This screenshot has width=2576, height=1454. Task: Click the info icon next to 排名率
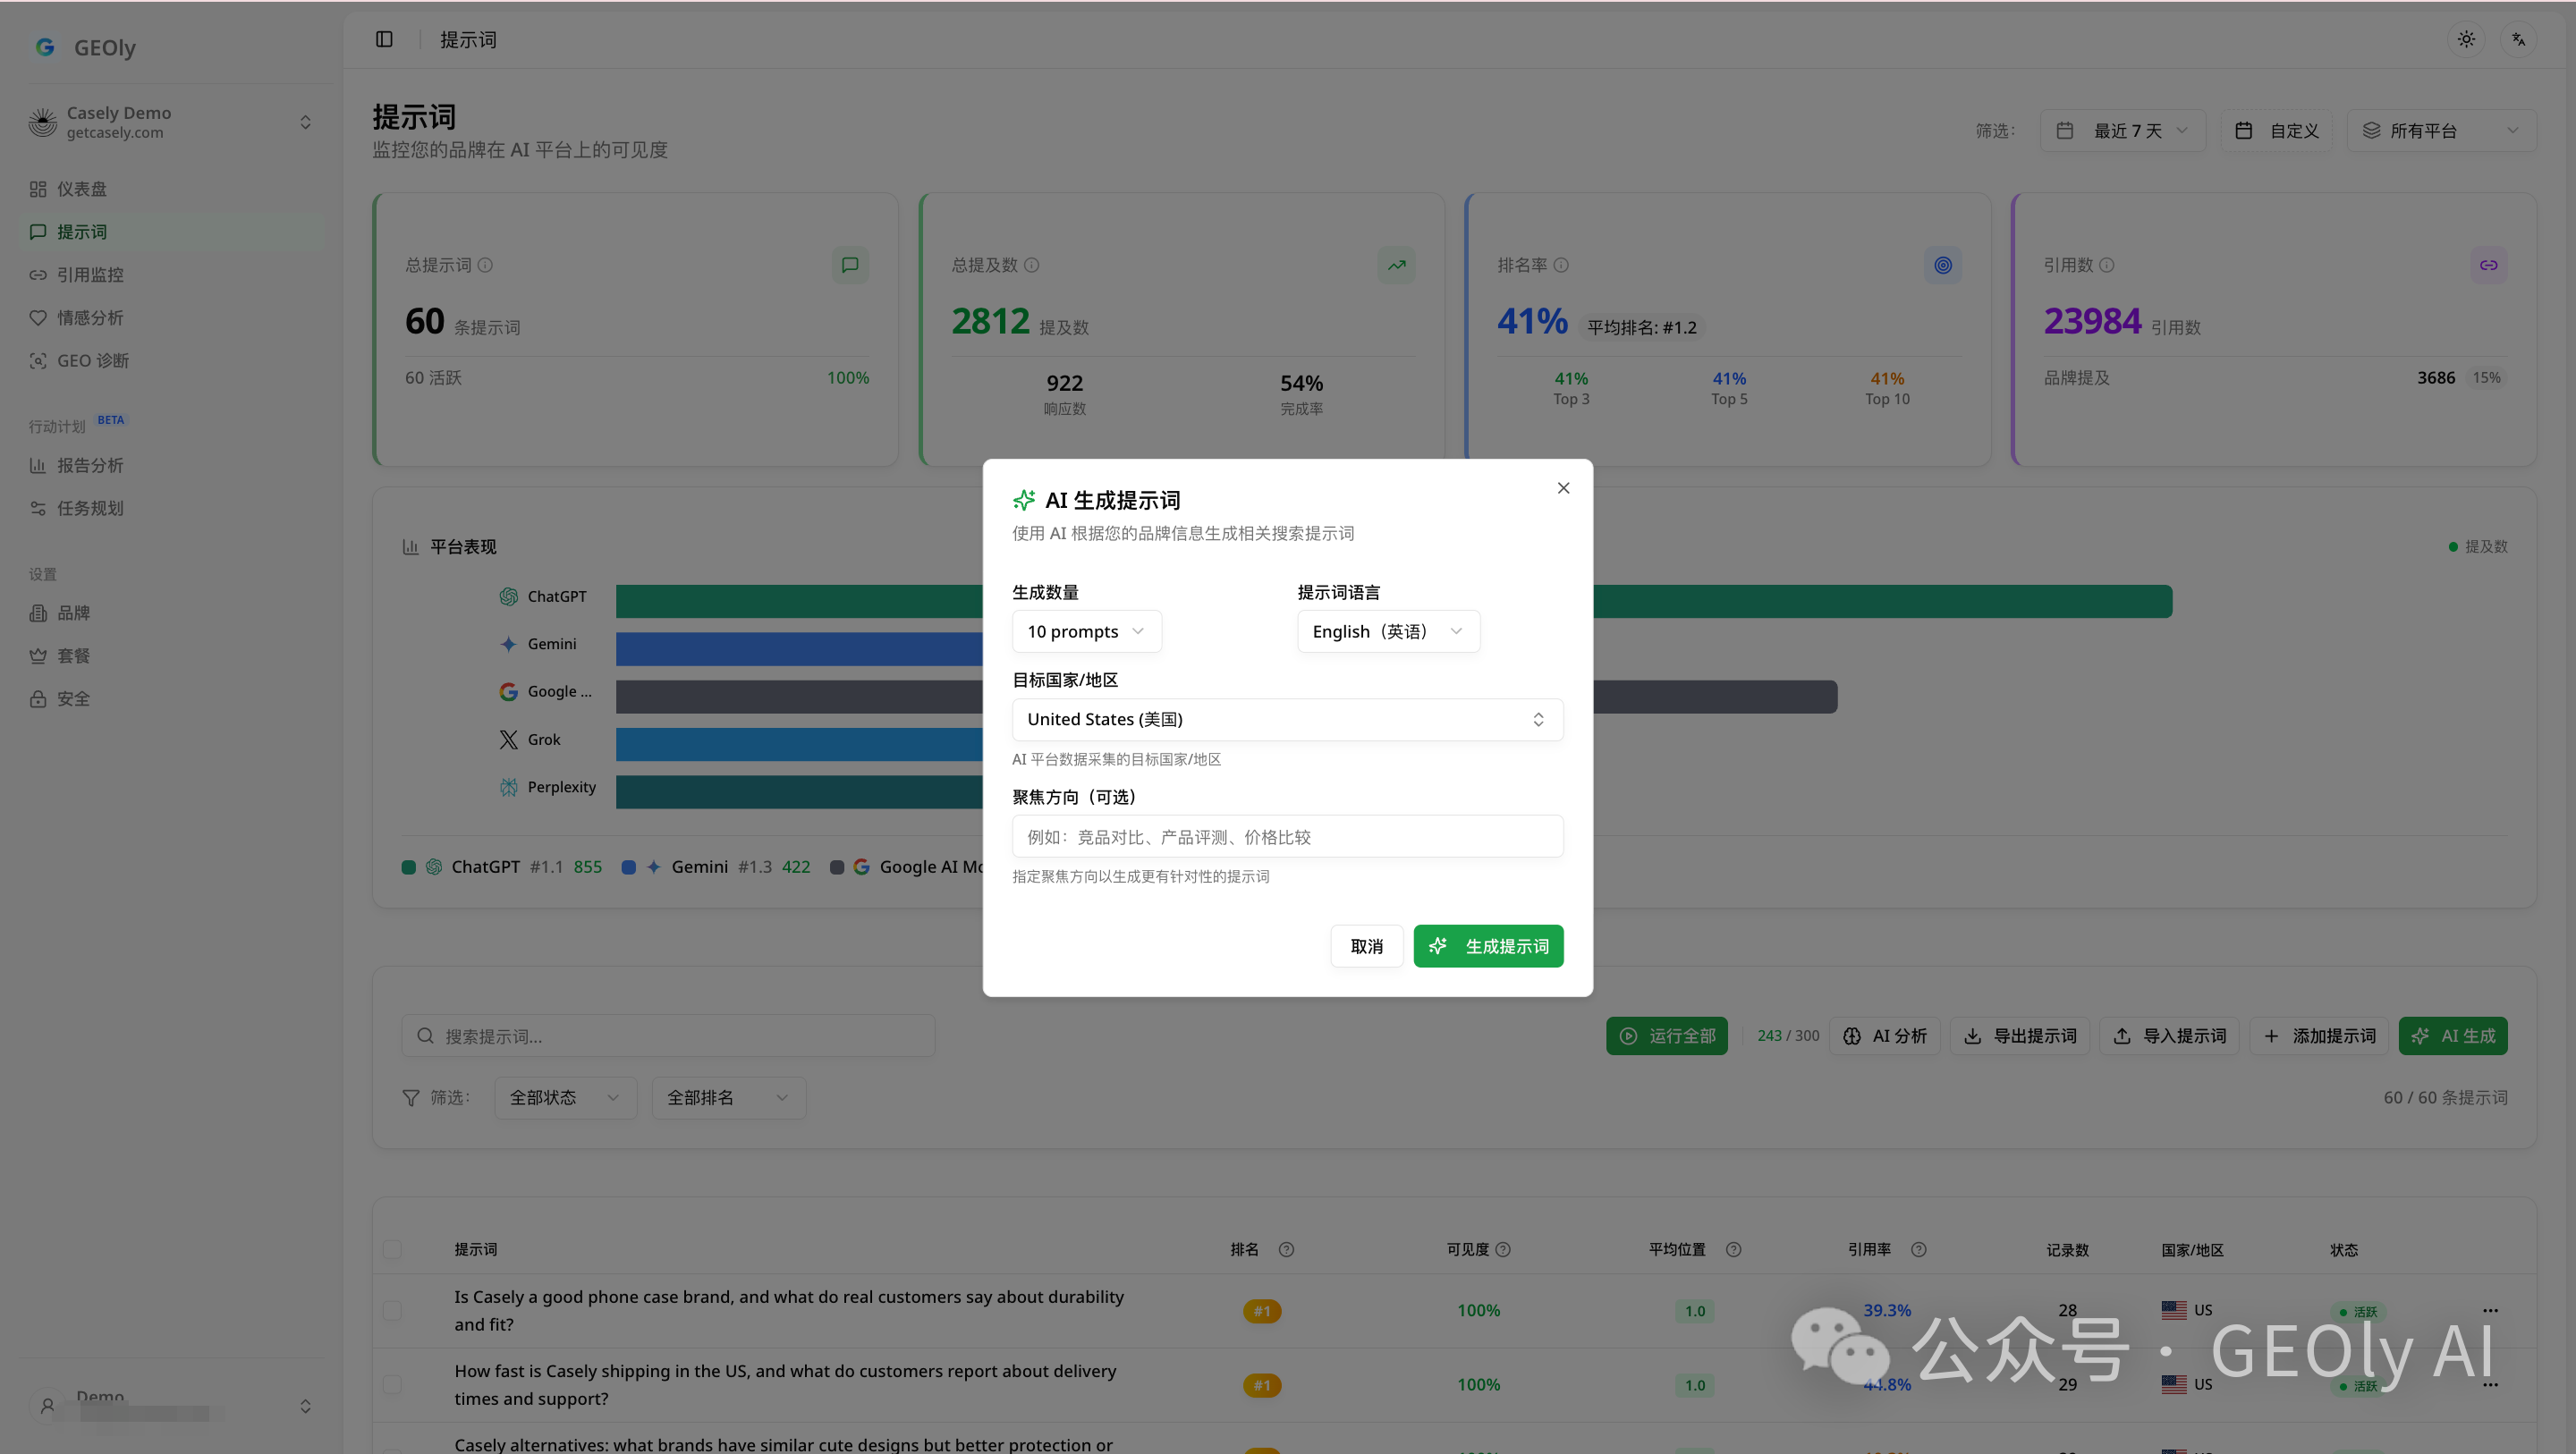(x=1561, y=265)
